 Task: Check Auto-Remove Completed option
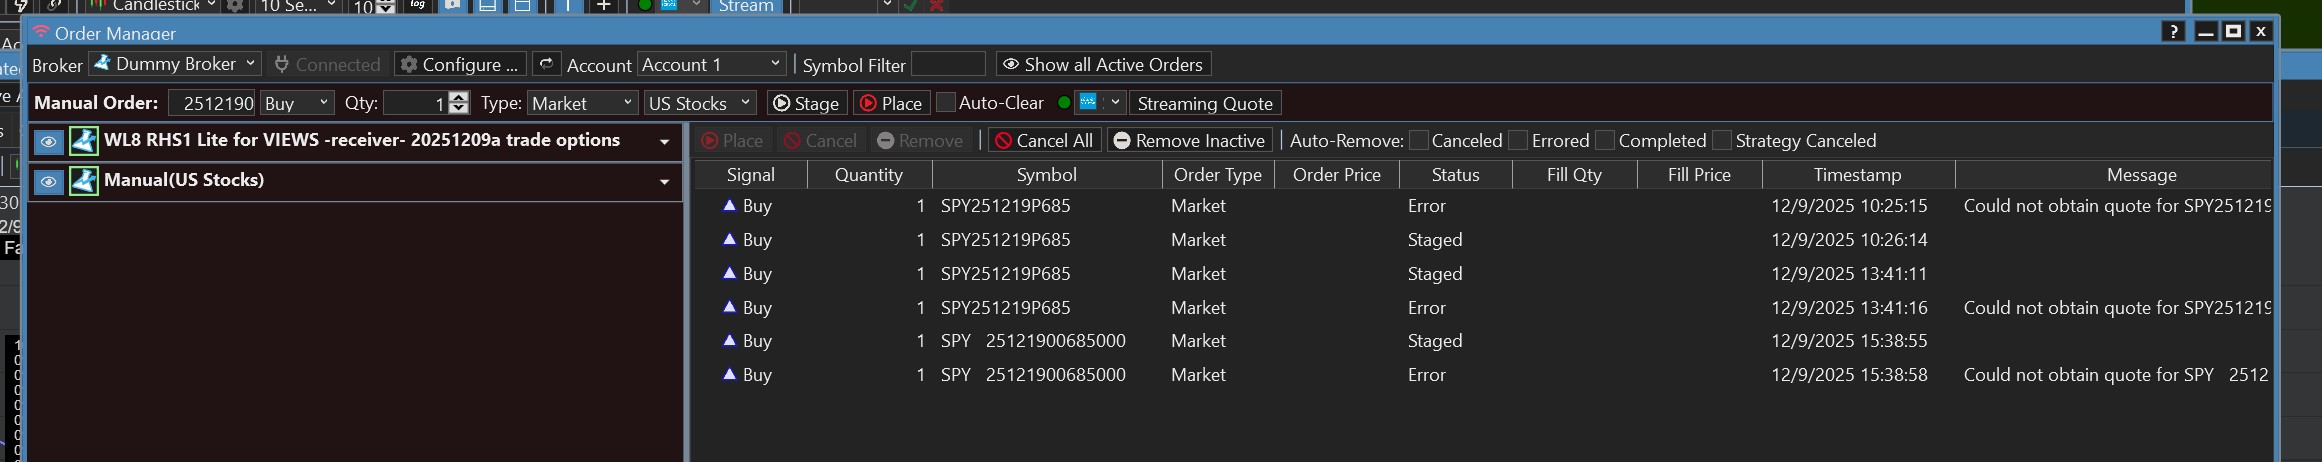tap(1605, 141)
